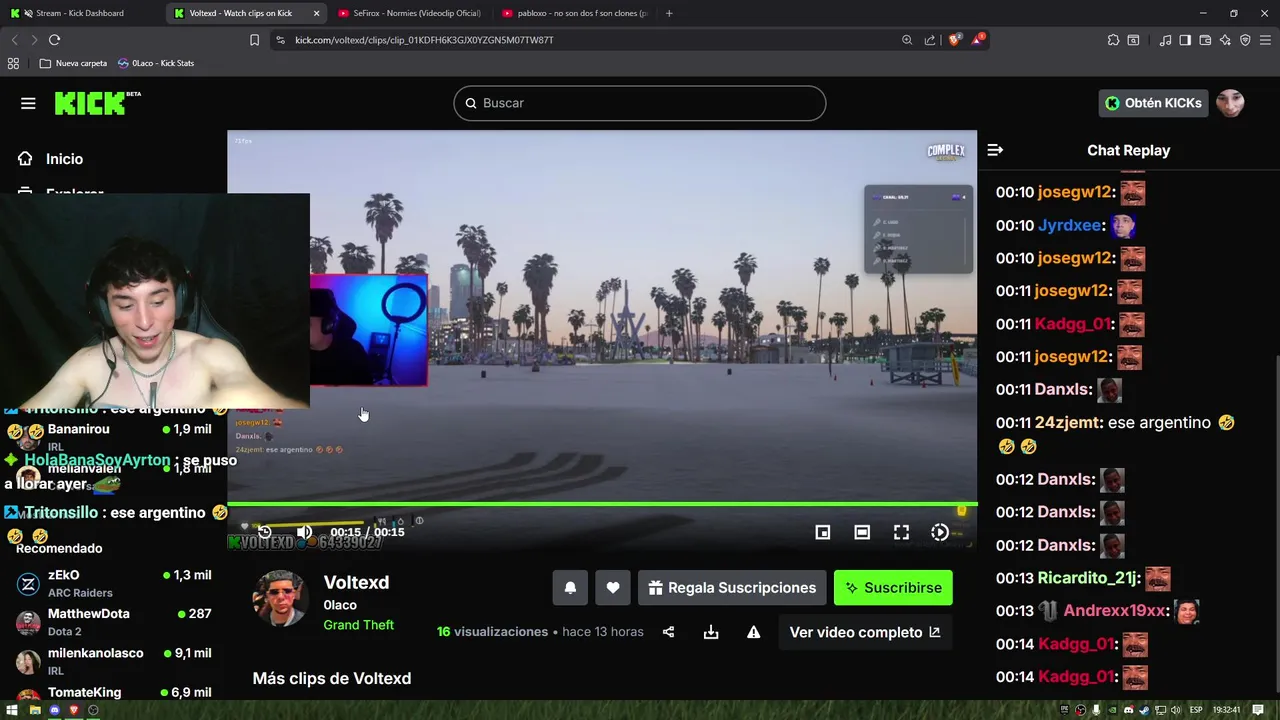Open MatthewDota recommended channel
Screen dimensions: 1280x720
pyautogui.click(x=115, y=622)
